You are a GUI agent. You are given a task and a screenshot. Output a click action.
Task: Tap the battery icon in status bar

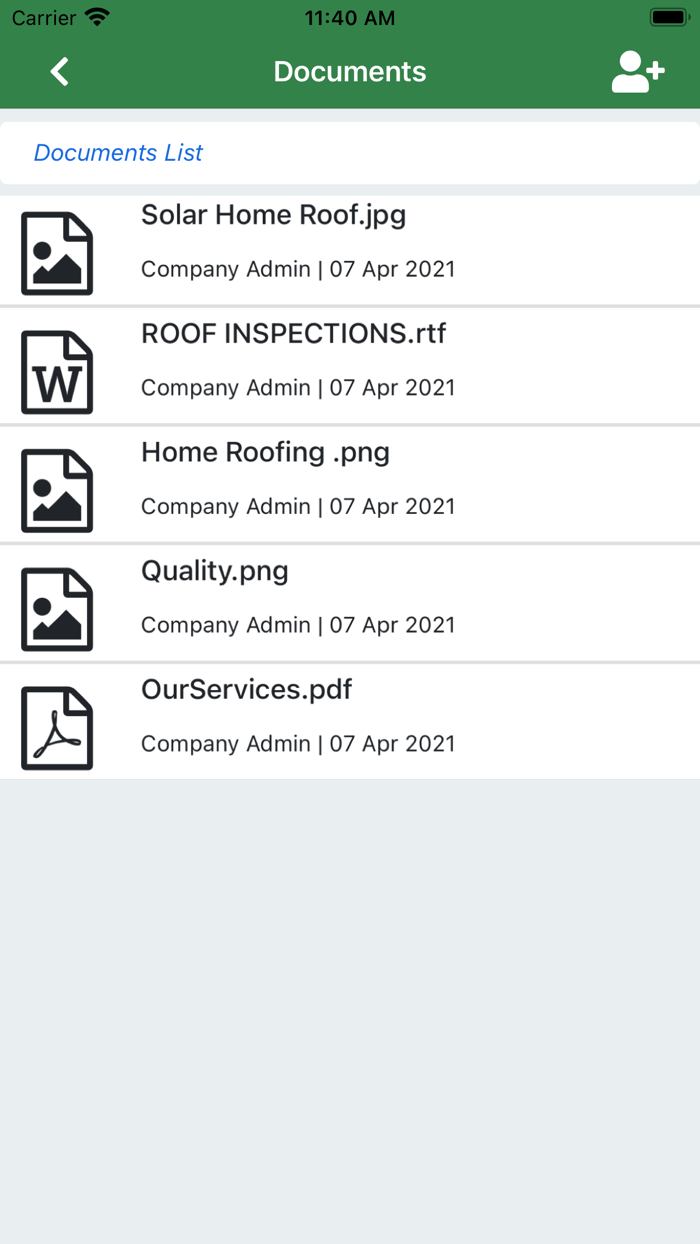click(667, 18)
